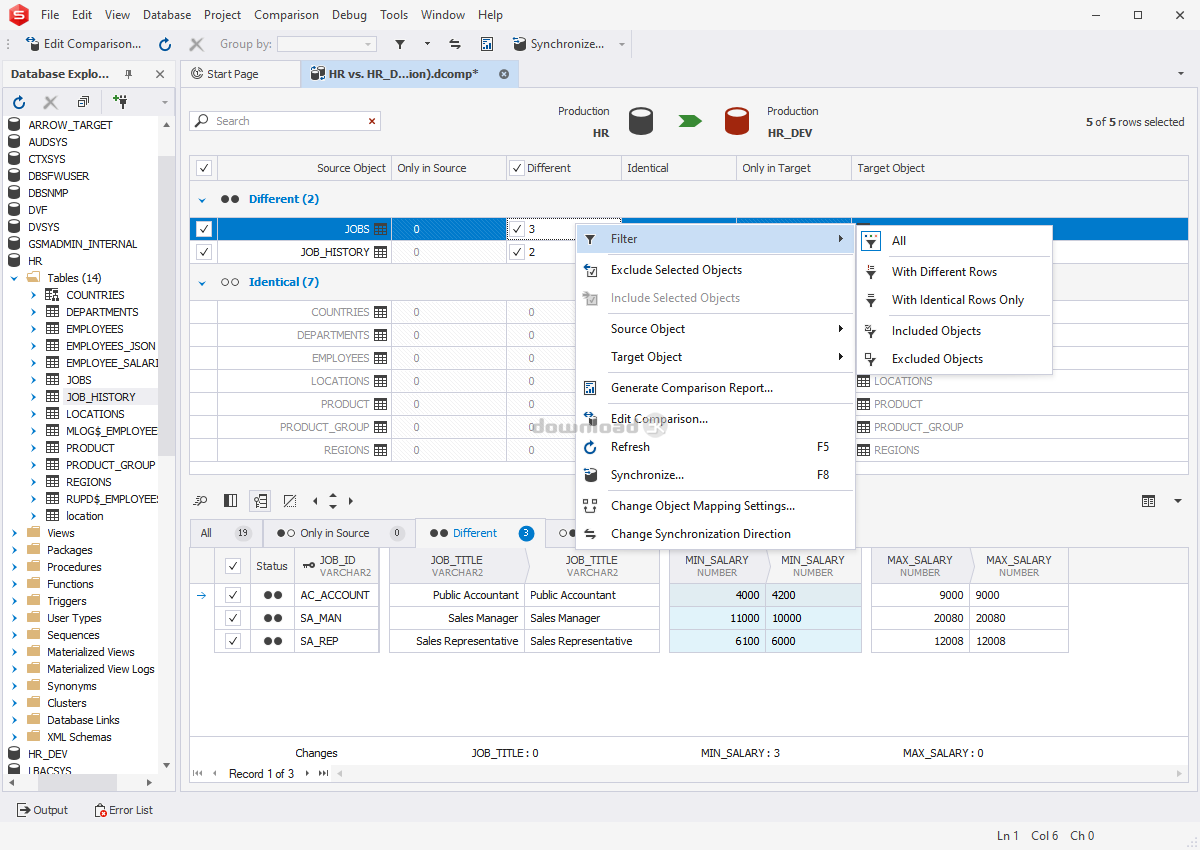Viewport: 1200px width, 850px height.
Task: Click the new connection plug icon
Action: point(120,102)
